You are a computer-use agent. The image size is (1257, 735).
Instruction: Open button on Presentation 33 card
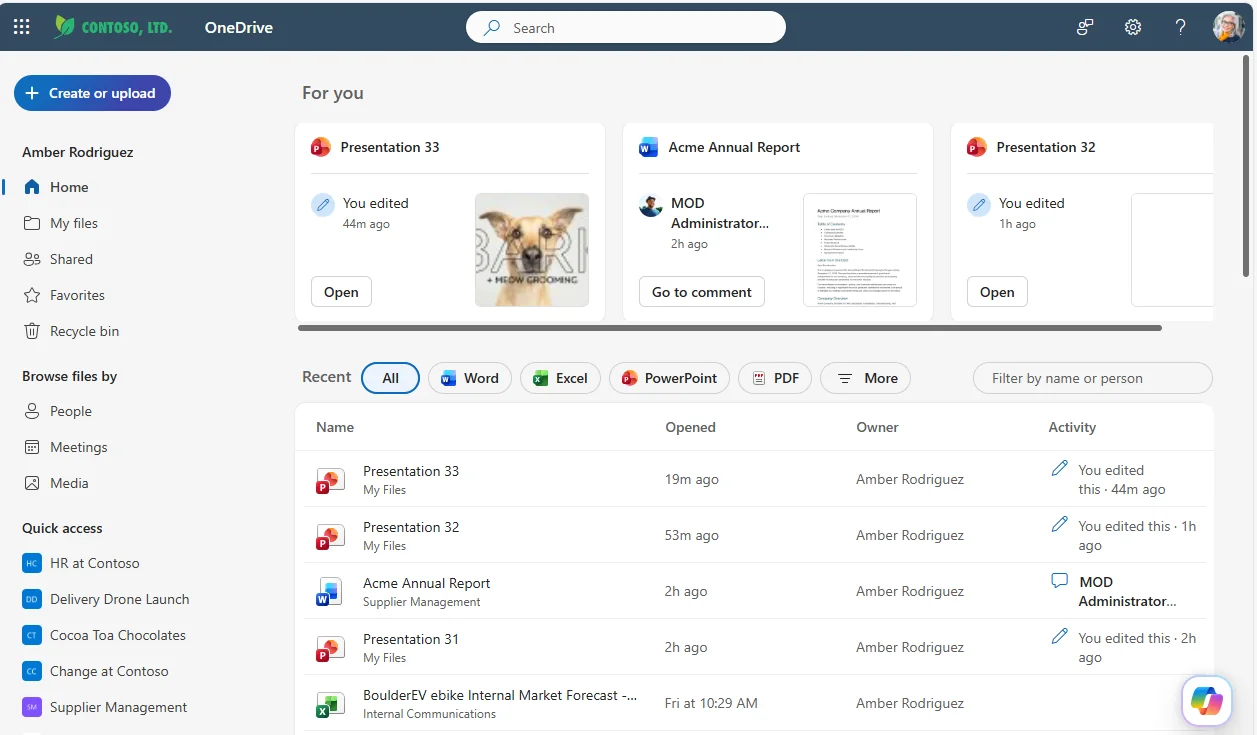(x=341, y=292)
